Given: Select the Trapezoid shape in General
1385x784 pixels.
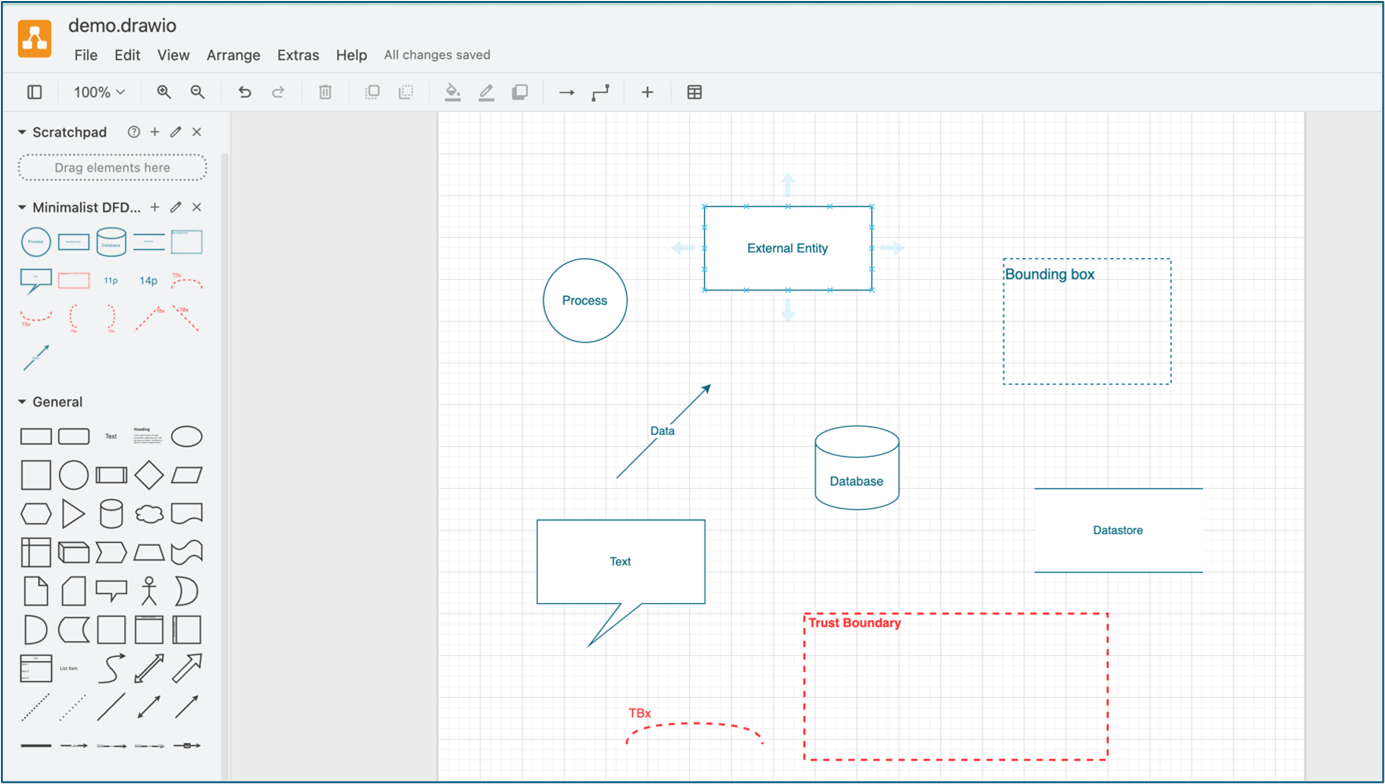Looking at the screenshot, I should [x=149, y=552].
